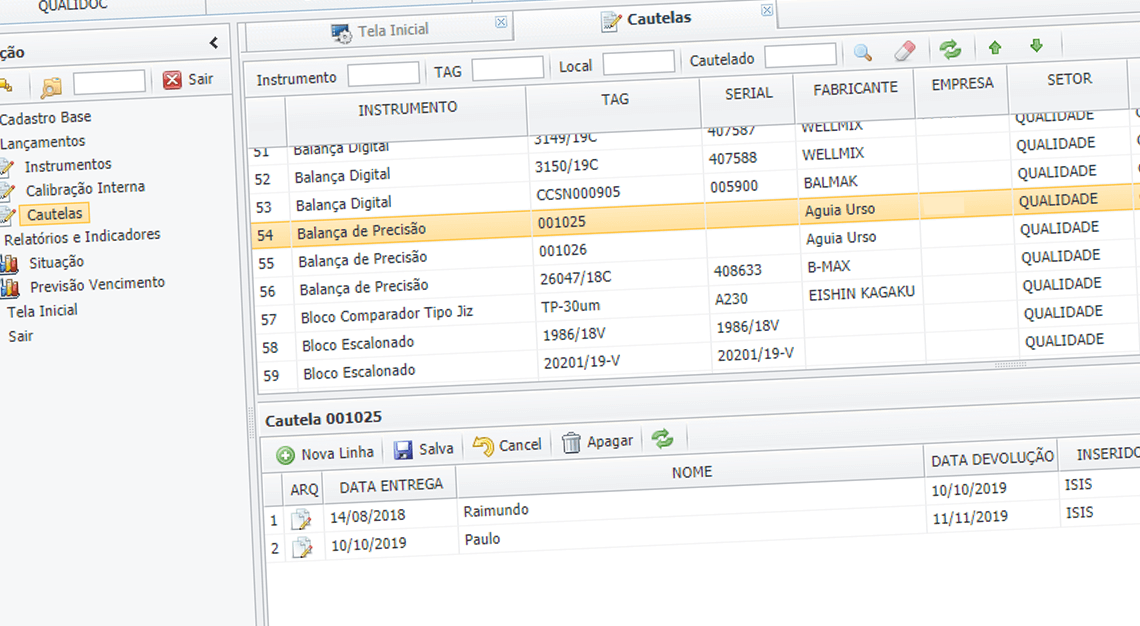This screenshot has height=626, width=1140.
Task: Clear filters with the eraser icon
Action: (x=904, y=50)
